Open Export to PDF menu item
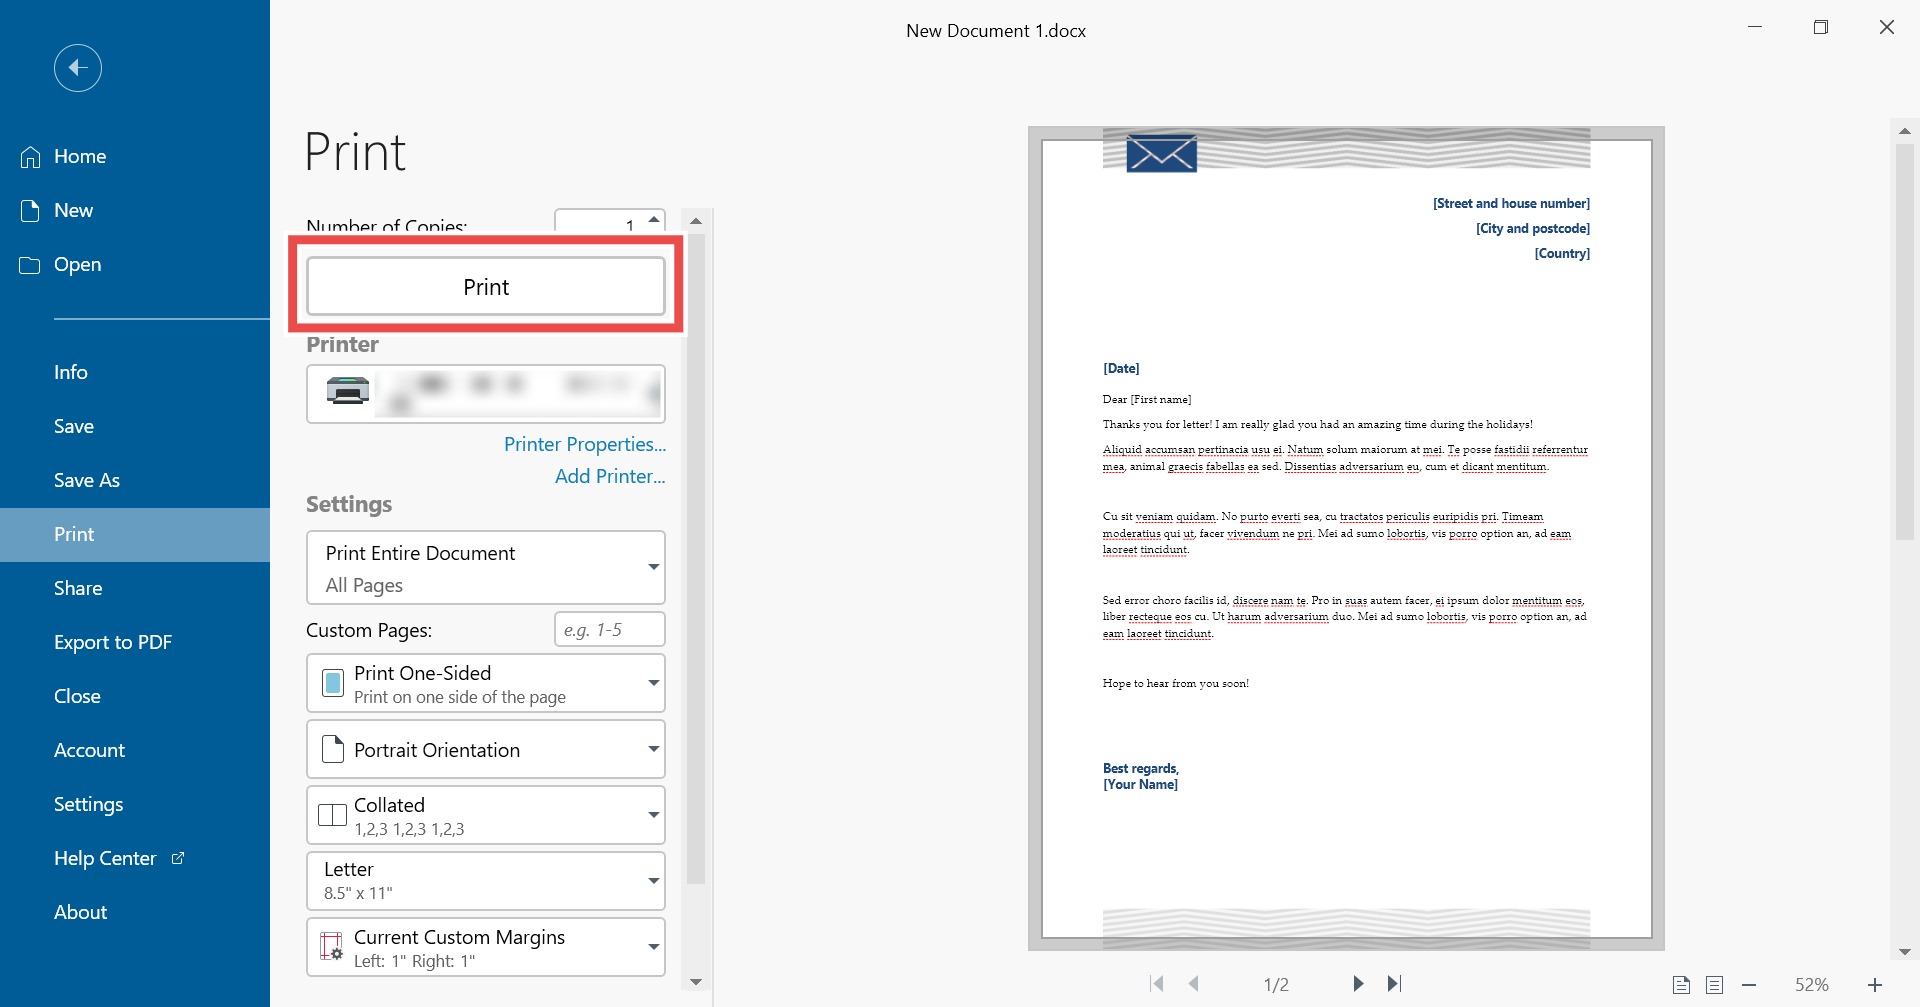The height and width of the screenshot is (1007, 1920). click(113, 642)
